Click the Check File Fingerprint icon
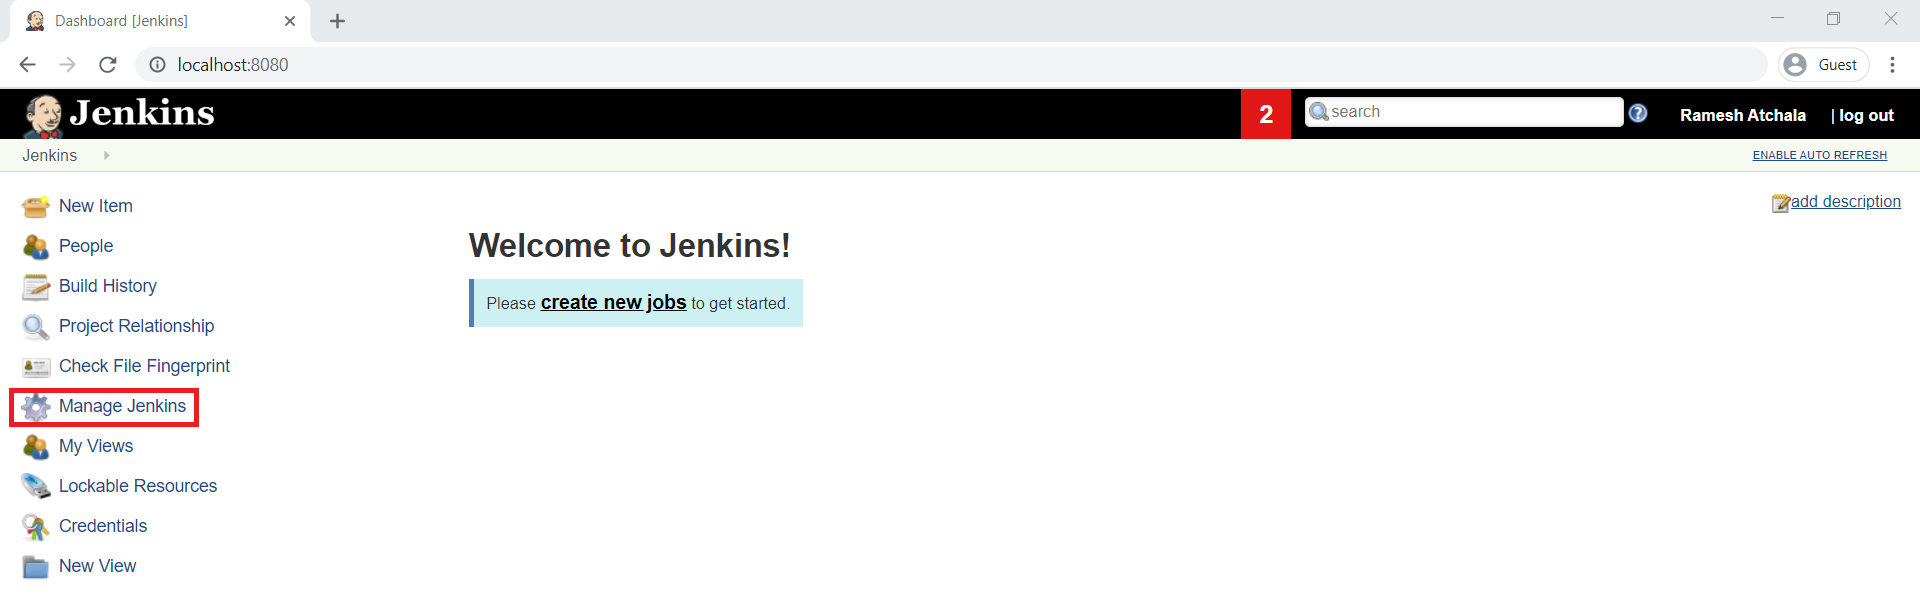 click(36, 367)
